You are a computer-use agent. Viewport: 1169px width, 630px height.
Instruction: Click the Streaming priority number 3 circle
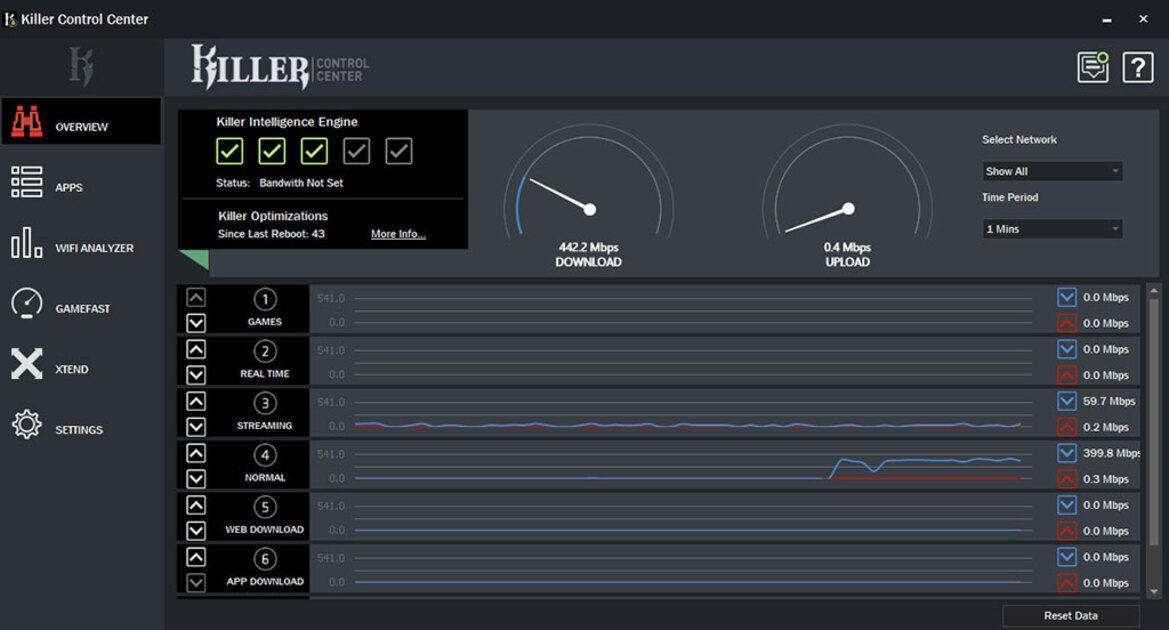tap(265, 403)
